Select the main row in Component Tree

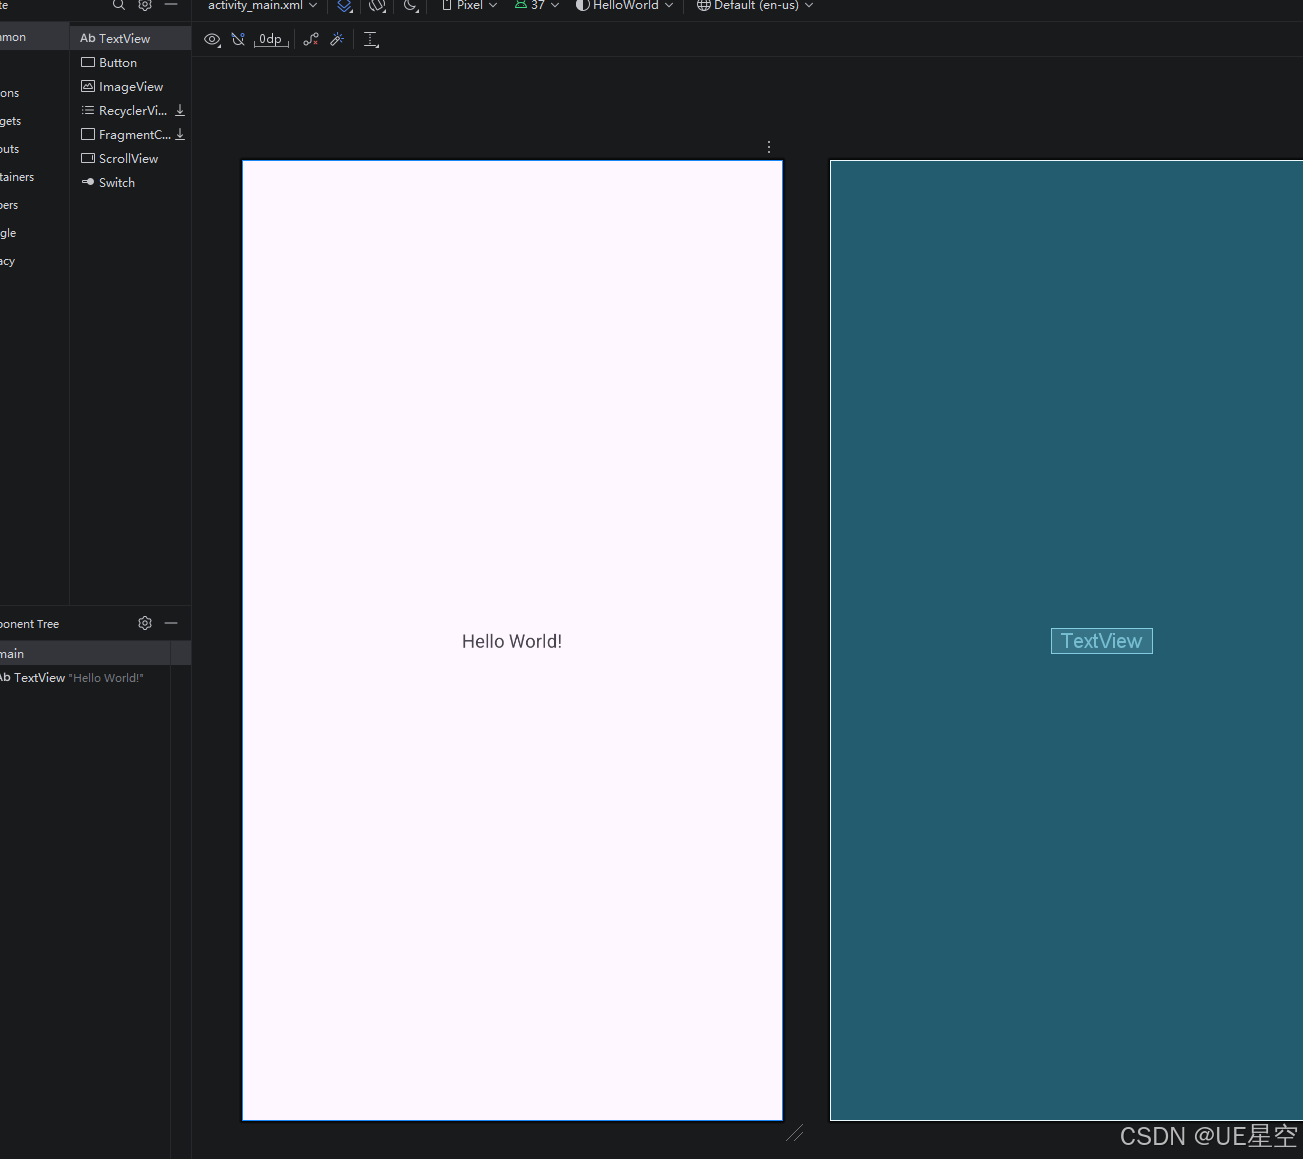click(95, 653)
